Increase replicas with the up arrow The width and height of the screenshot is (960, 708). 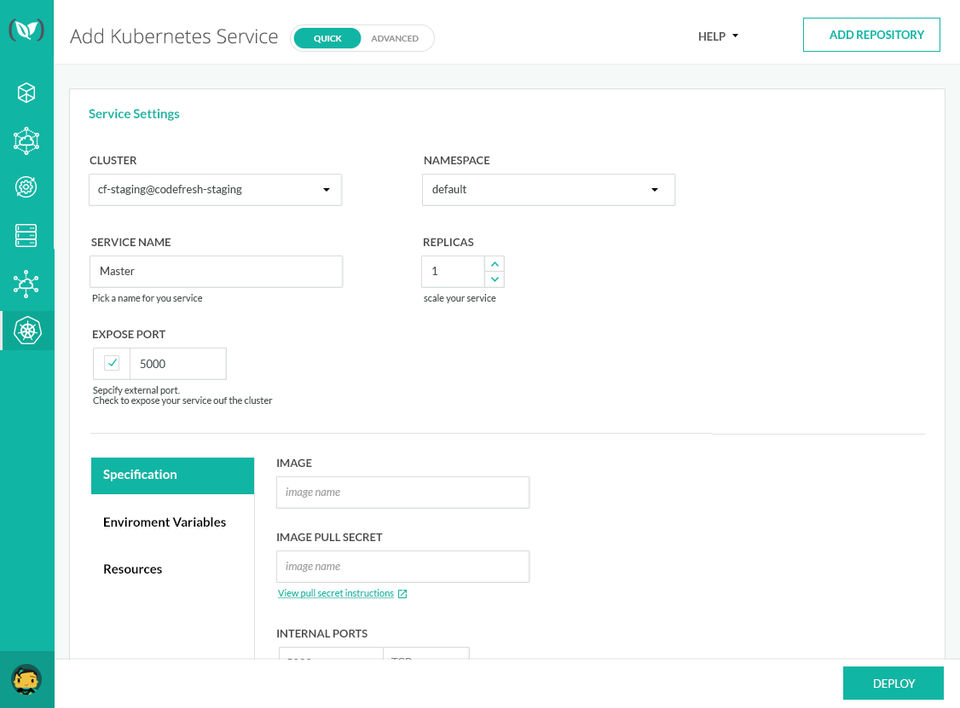tap(495, 264)
